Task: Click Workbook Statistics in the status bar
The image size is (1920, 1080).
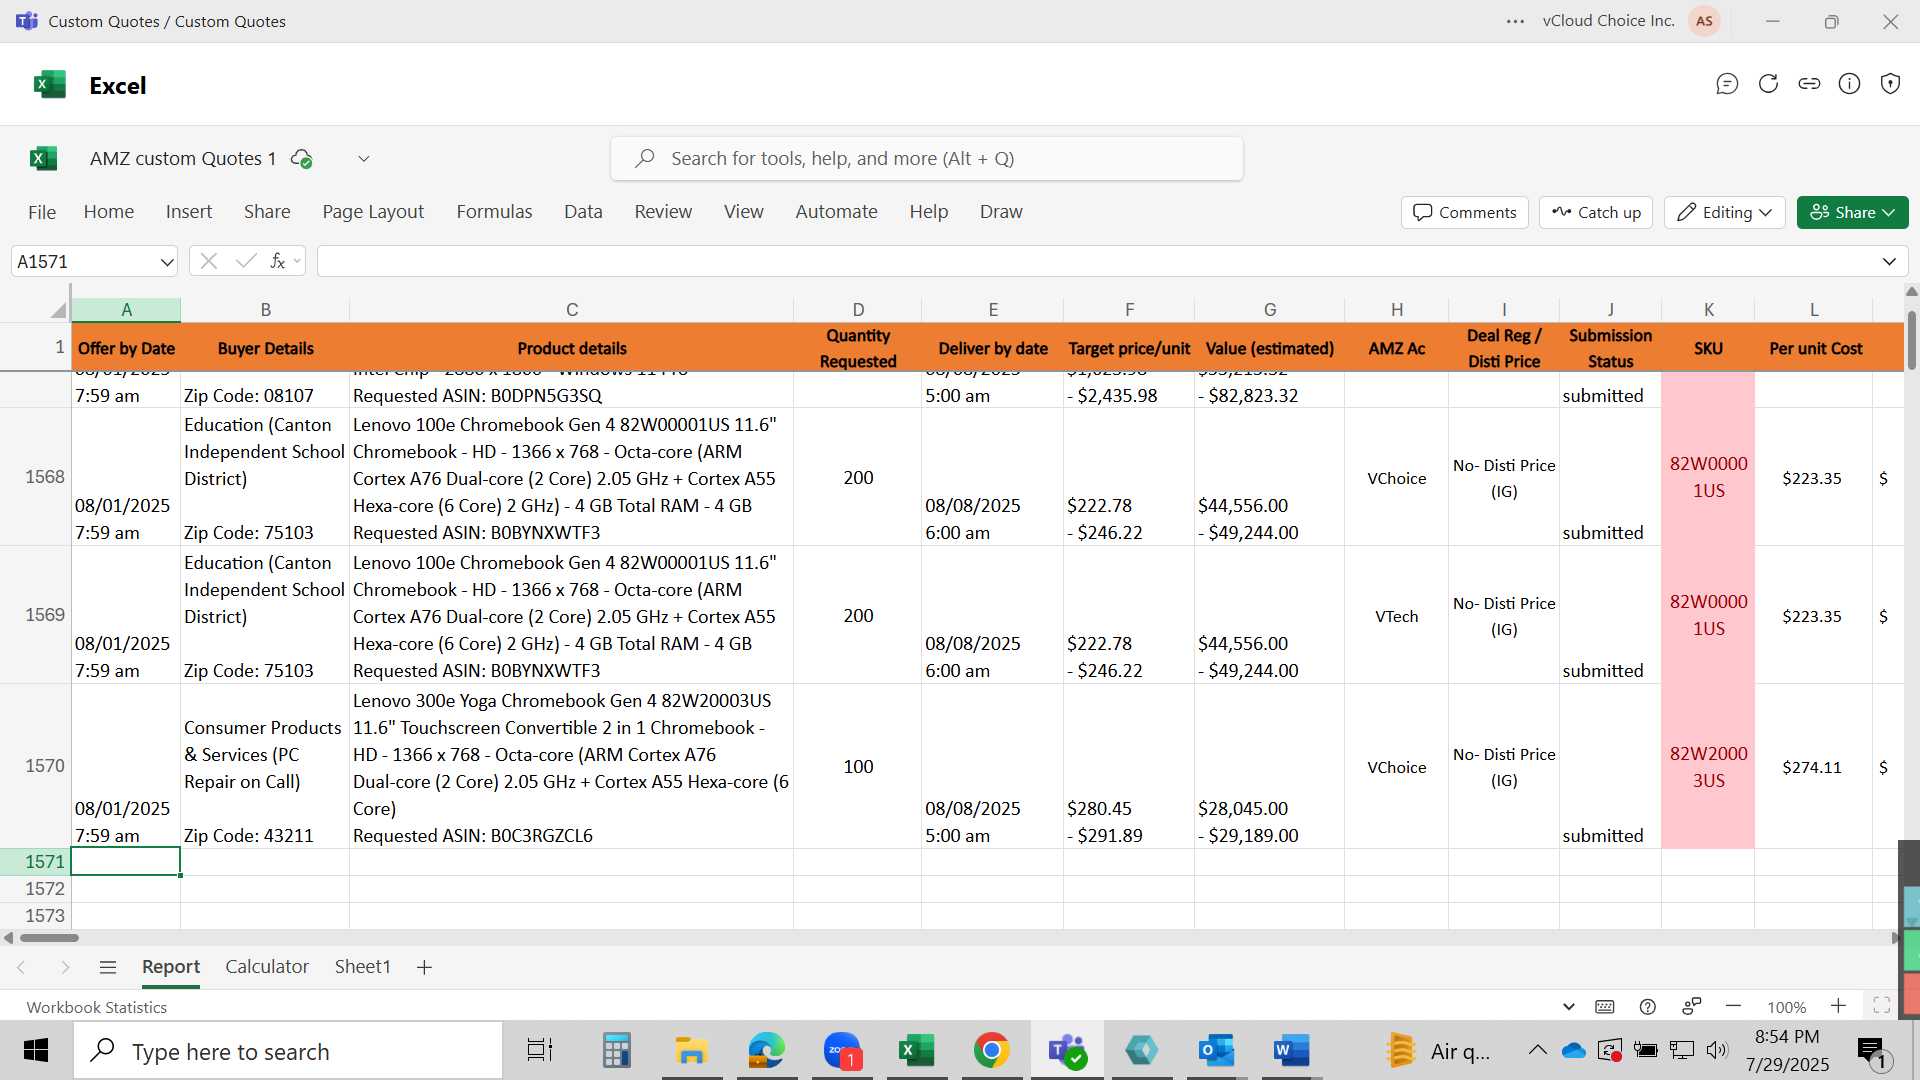Action: [x=97, y=1007]
